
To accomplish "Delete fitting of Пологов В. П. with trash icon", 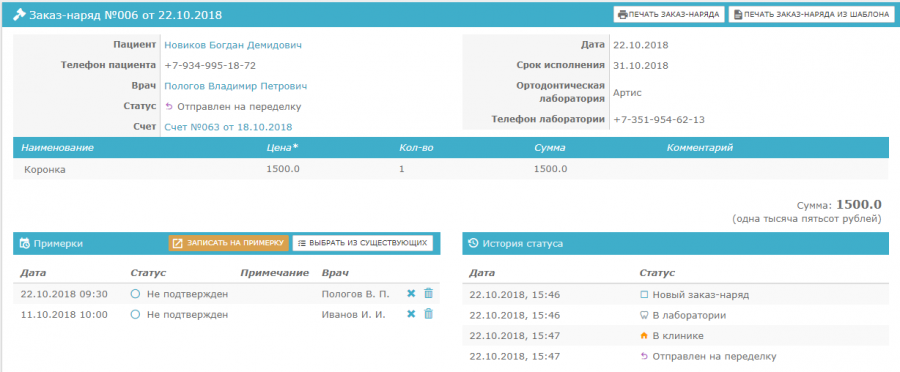I will coord(428,293).
